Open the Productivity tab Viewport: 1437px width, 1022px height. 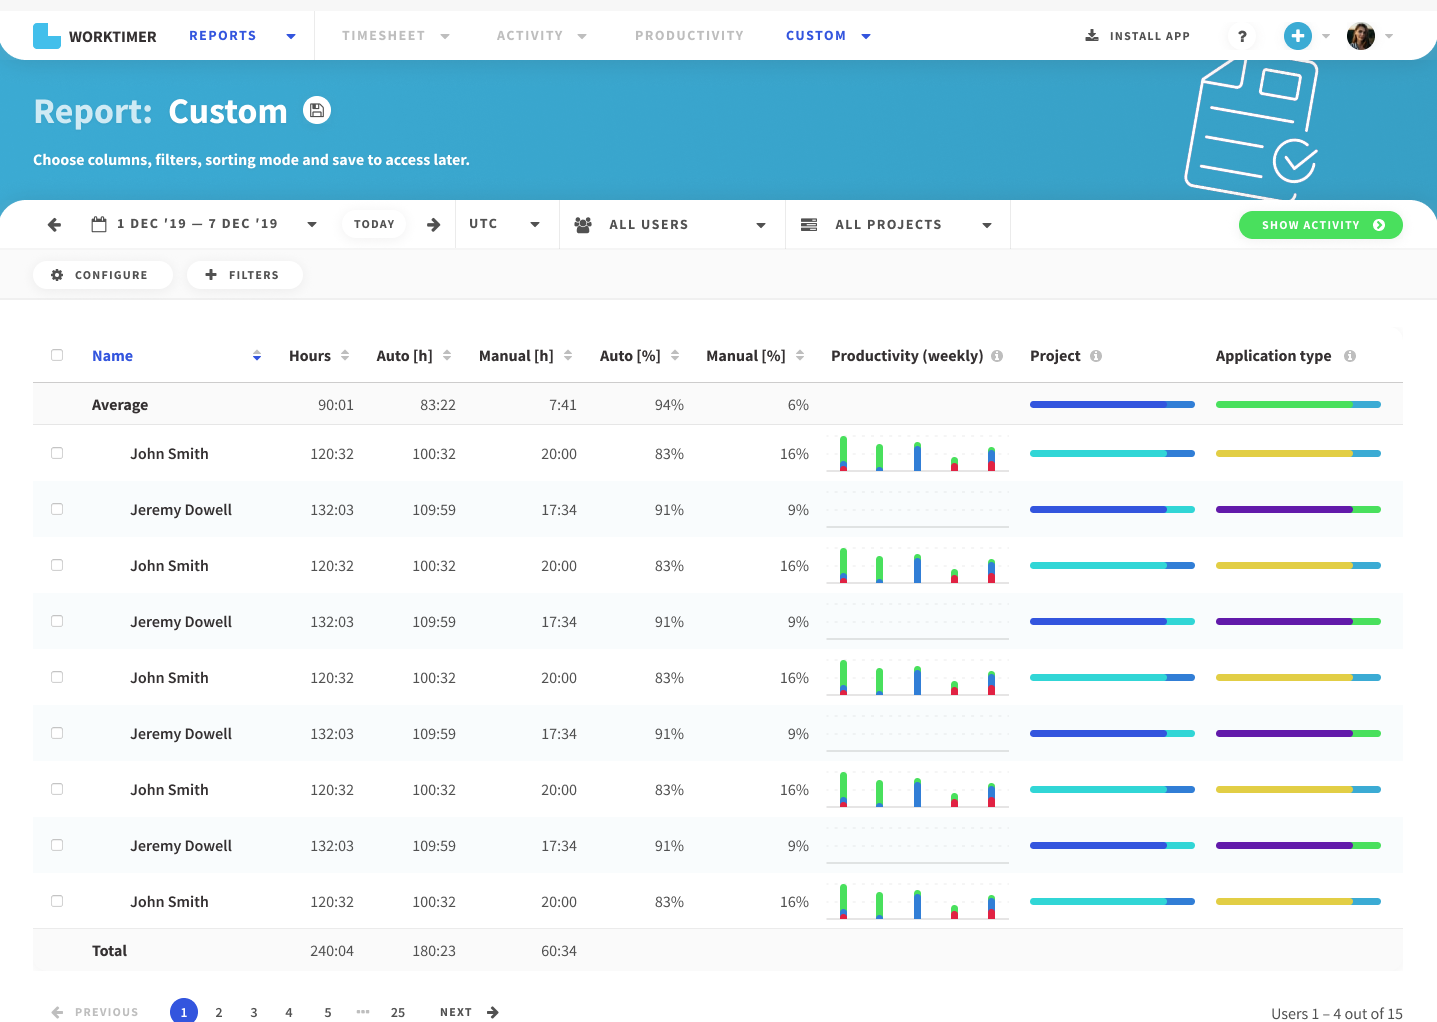pyautogui.click(x=689, y=36)
